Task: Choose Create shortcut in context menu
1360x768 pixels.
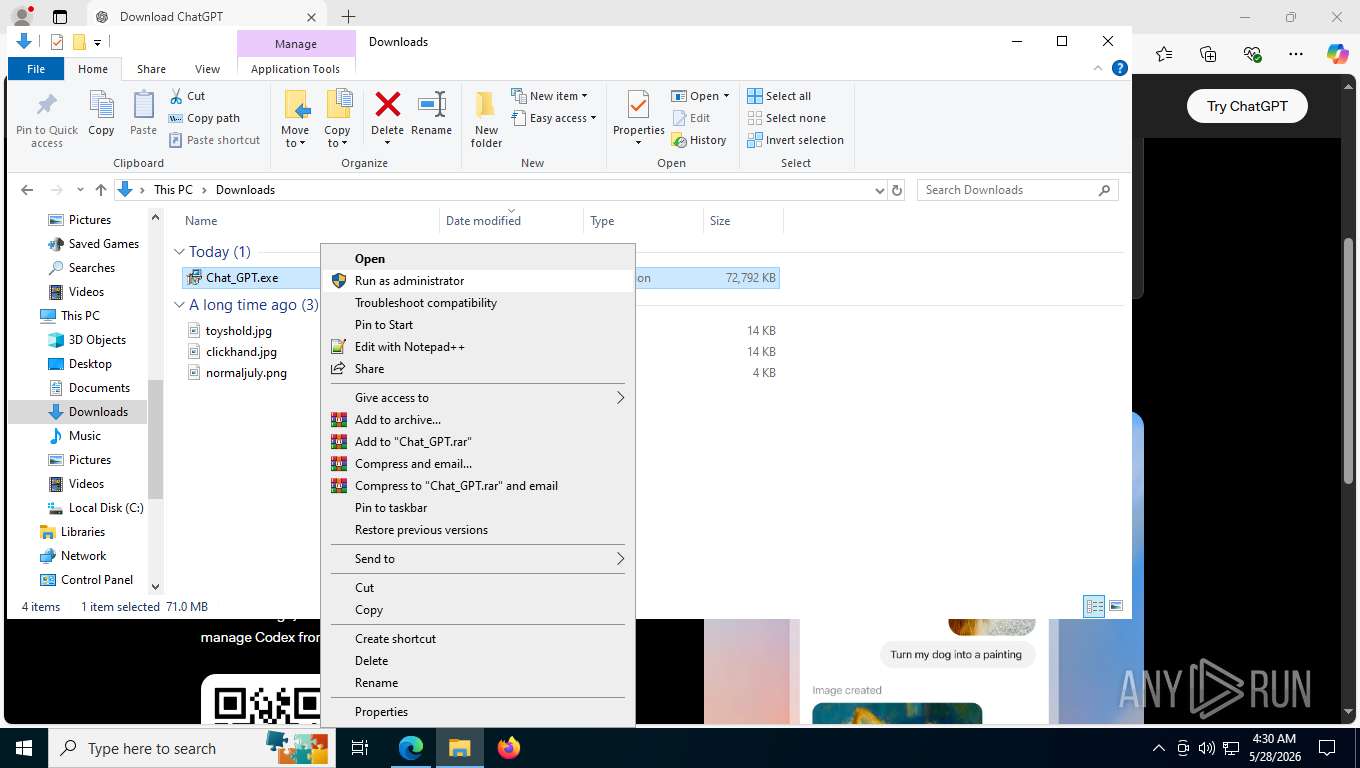Action: (478, 639)
